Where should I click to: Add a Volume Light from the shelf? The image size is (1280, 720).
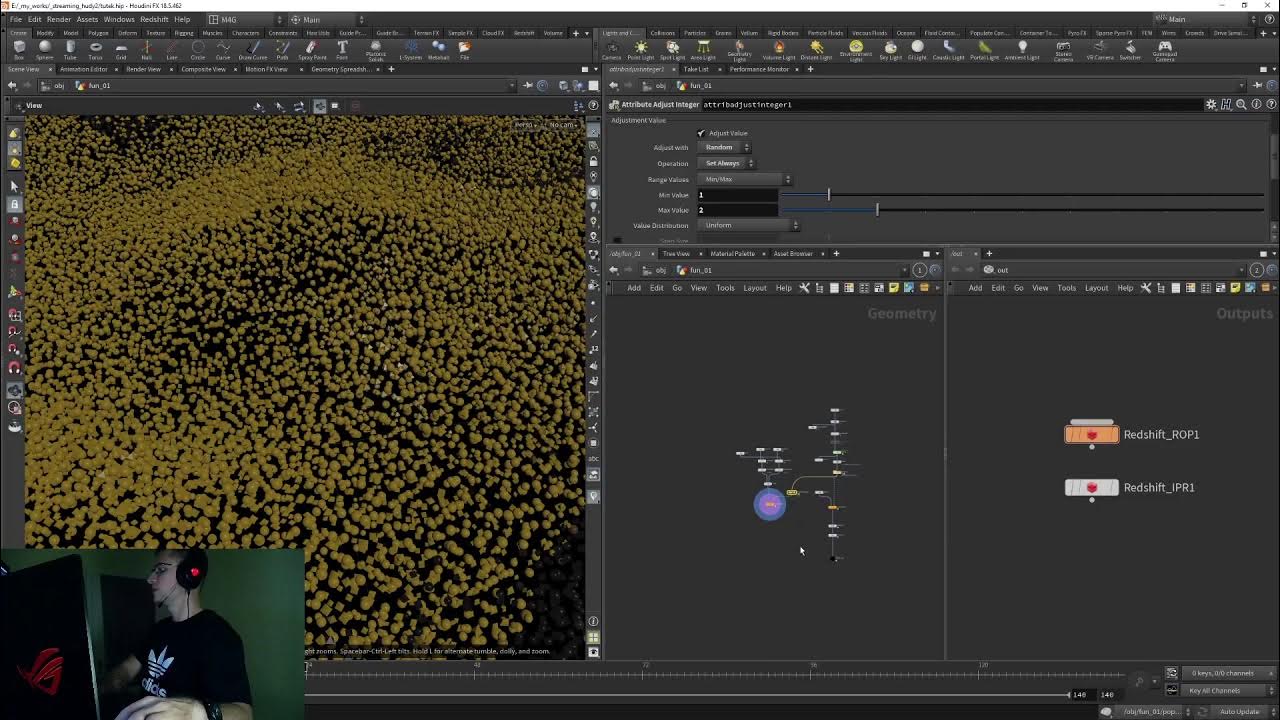[779, 49]
